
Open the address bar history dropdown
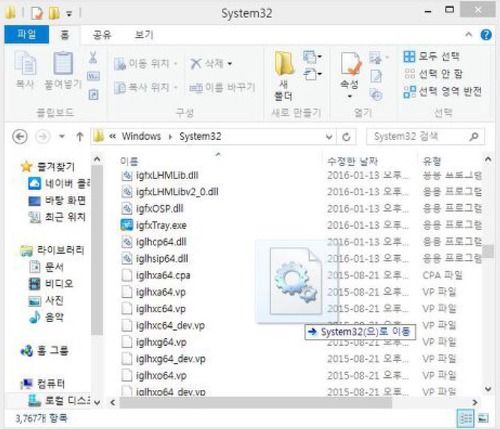[329, 137]
